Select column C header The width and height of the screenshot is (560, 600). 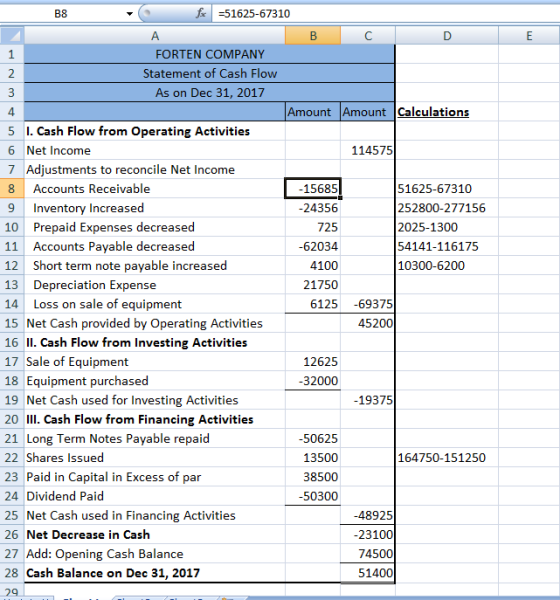click(367, 36)
